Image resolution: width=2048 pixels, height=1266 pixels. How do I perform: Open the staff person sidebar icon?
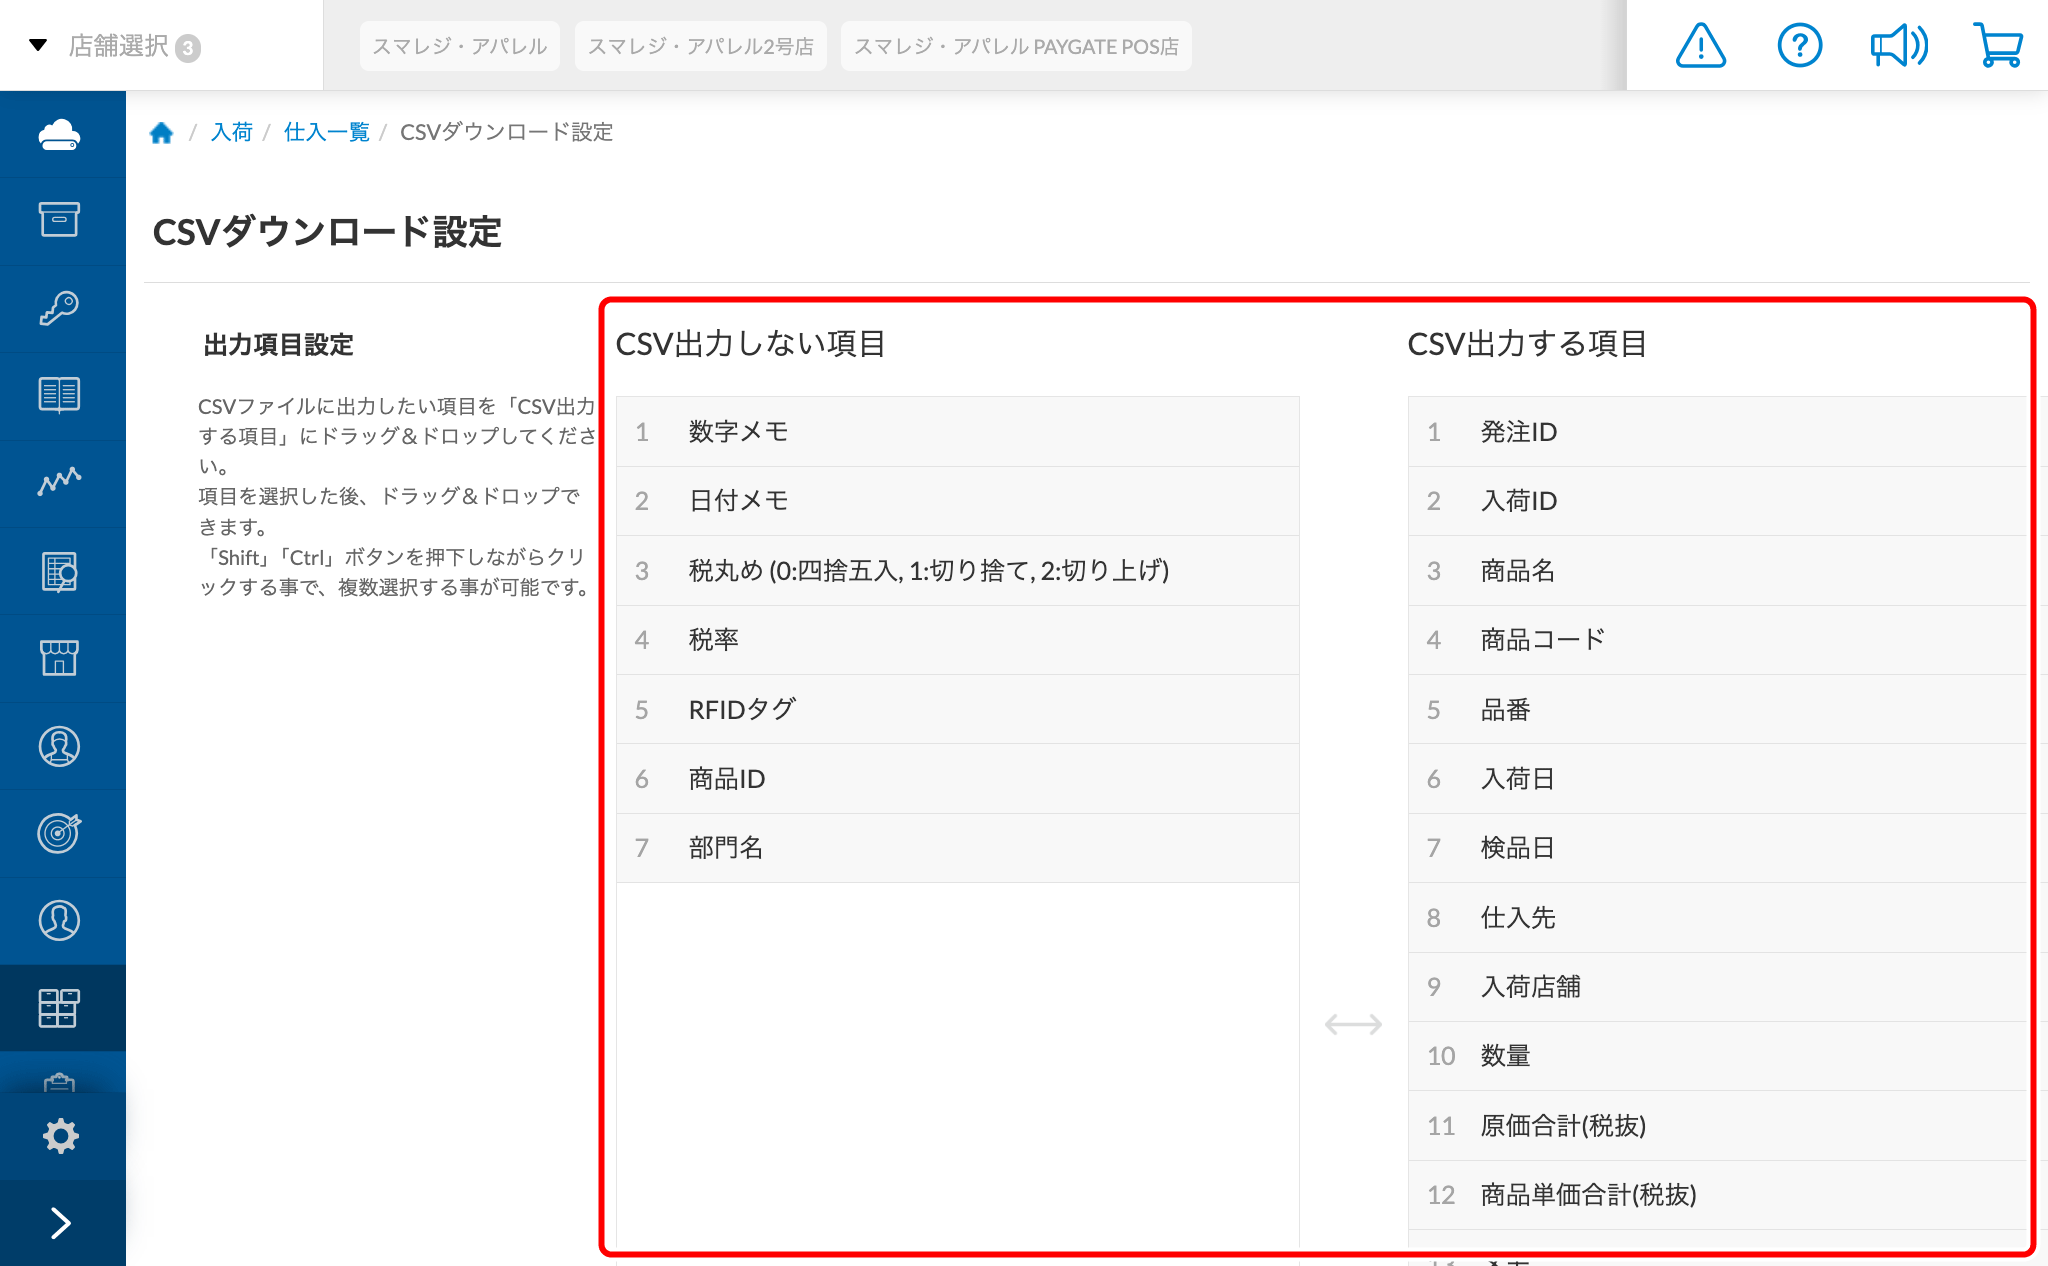tap(59, 746)
